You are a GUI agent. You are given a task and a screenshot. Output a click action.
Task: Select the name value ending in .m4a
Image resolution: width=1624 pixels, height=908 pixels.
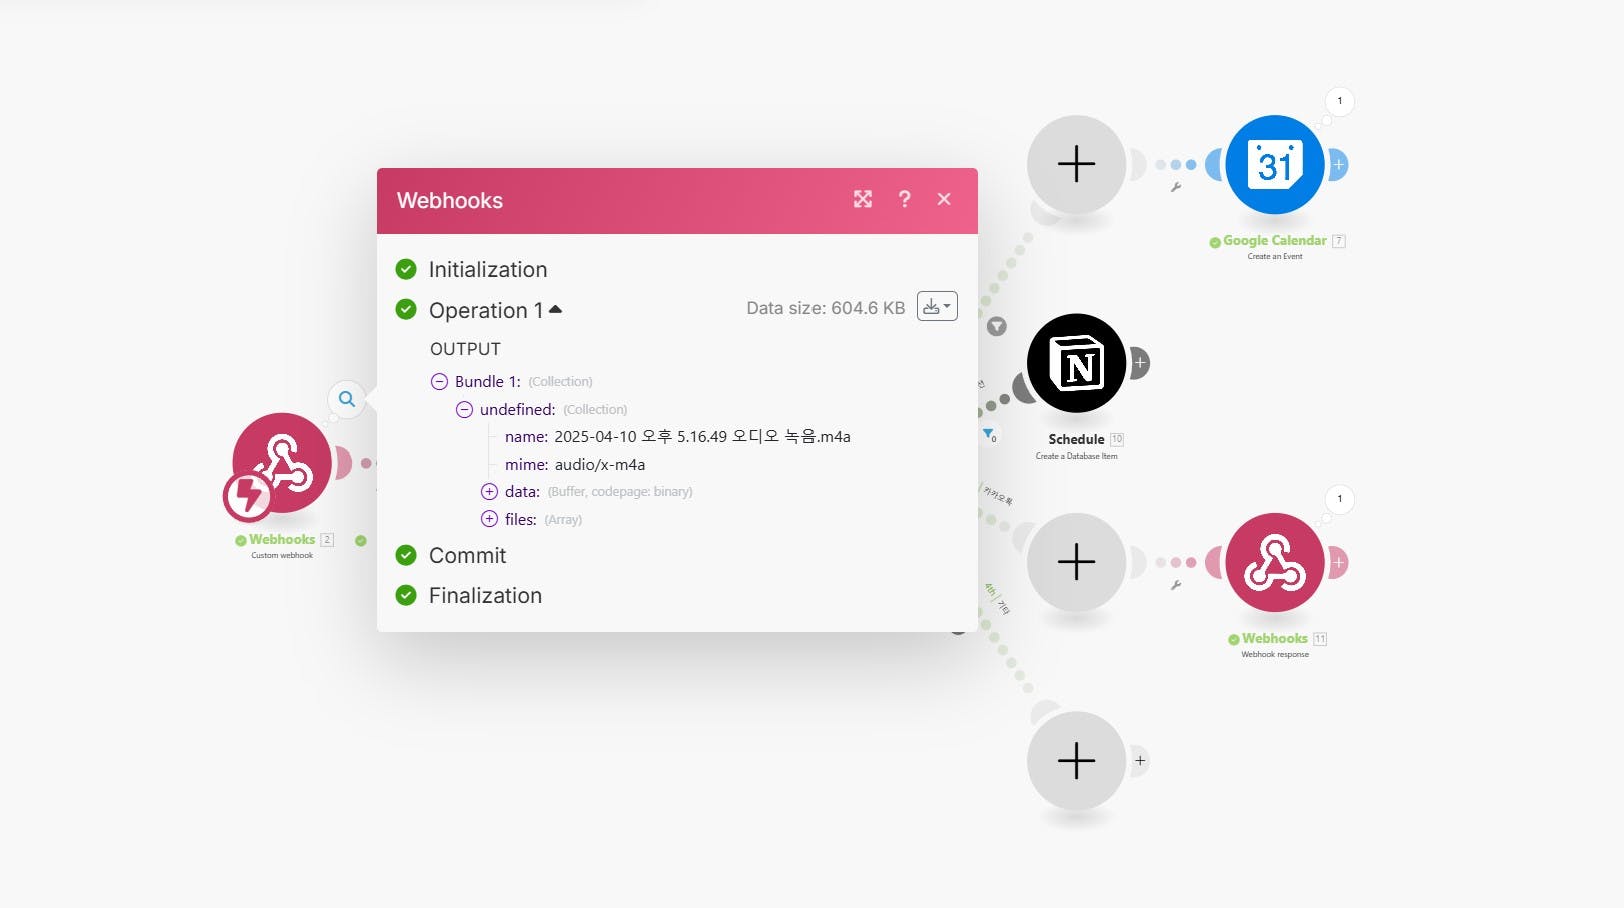coord(702,436)
